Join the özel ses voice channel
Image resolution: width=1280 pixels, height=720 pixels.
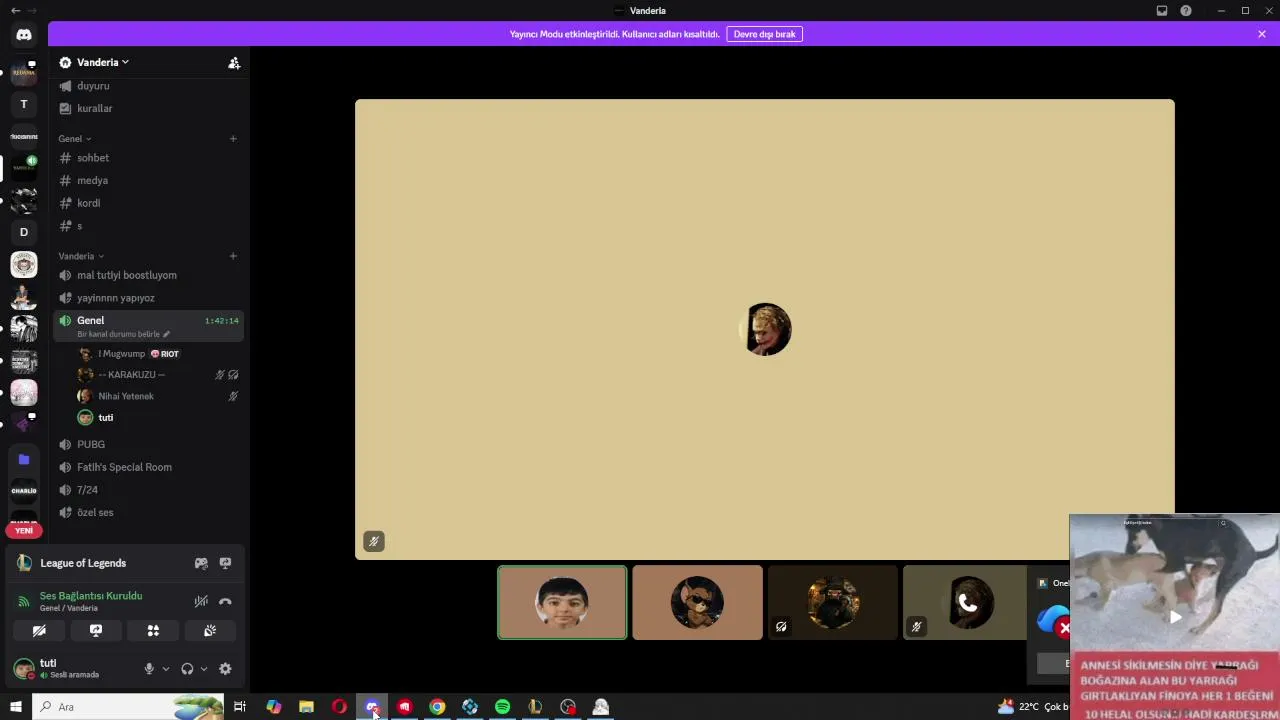pyautogui.click(x=148, y=512)
